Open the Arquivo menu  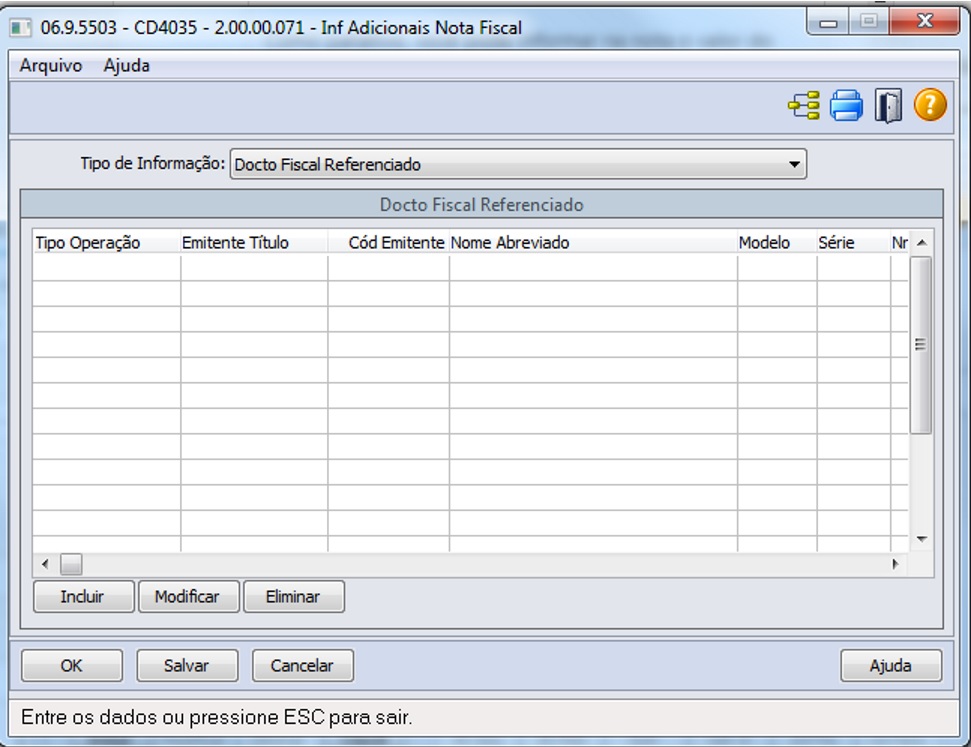[x=51, y=66]
